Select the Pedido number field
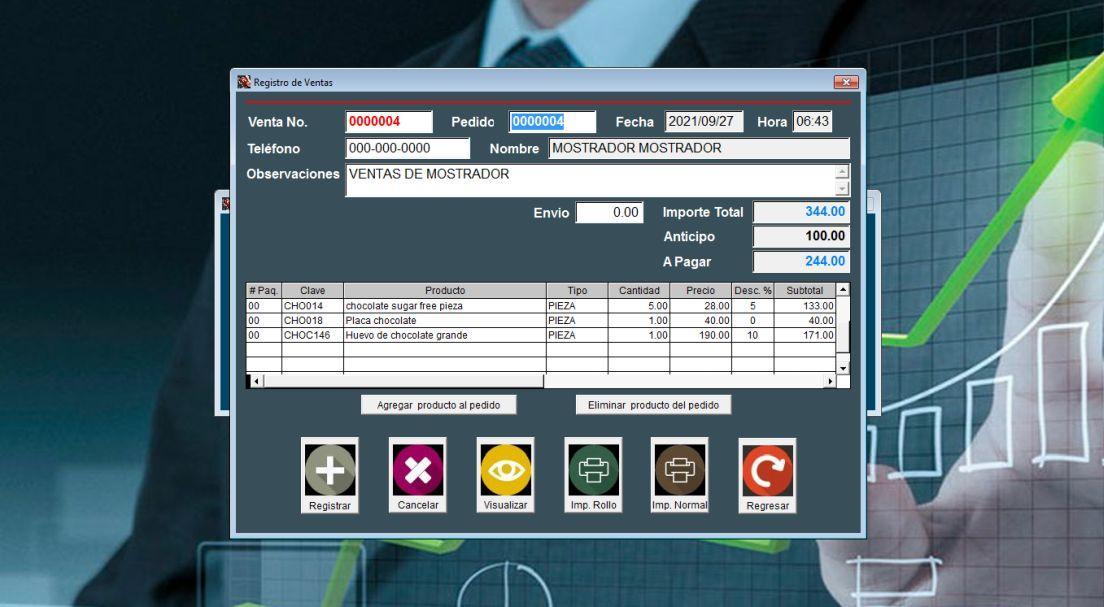The width and height of the screenshot is (1104, 607). (552, 121)
